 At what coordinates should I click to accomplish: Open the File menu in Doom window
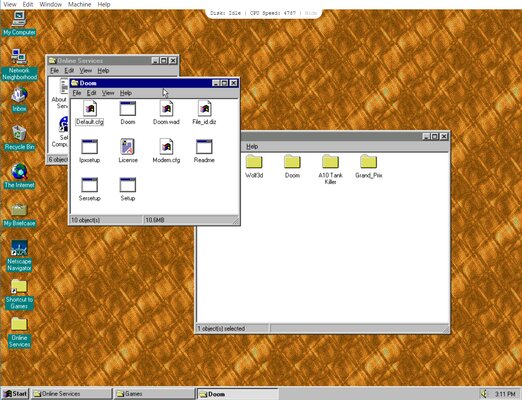click(77, 93)
